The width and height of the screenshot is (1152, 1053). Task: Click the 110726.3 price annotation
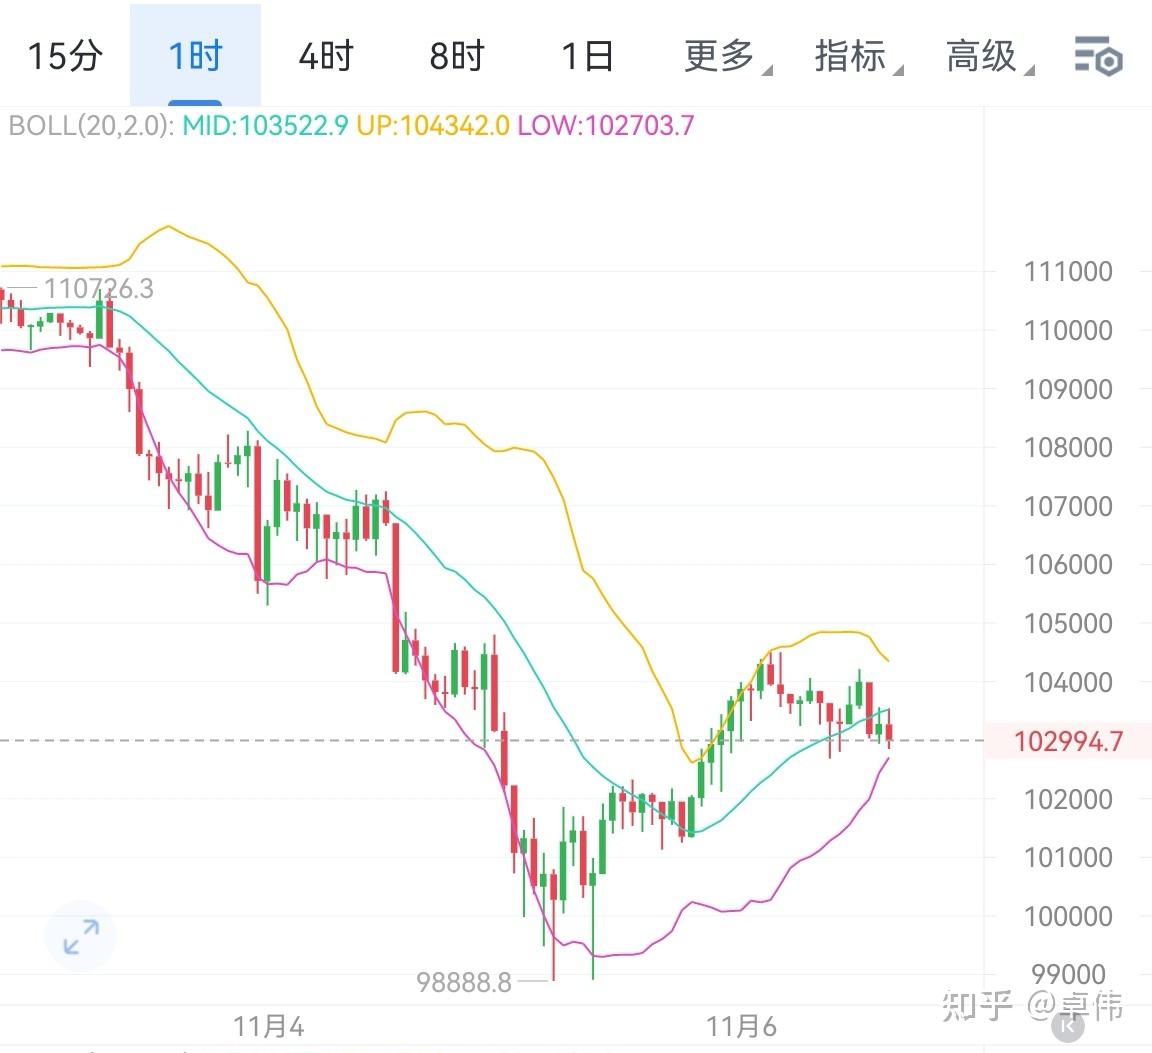point(100,288)
